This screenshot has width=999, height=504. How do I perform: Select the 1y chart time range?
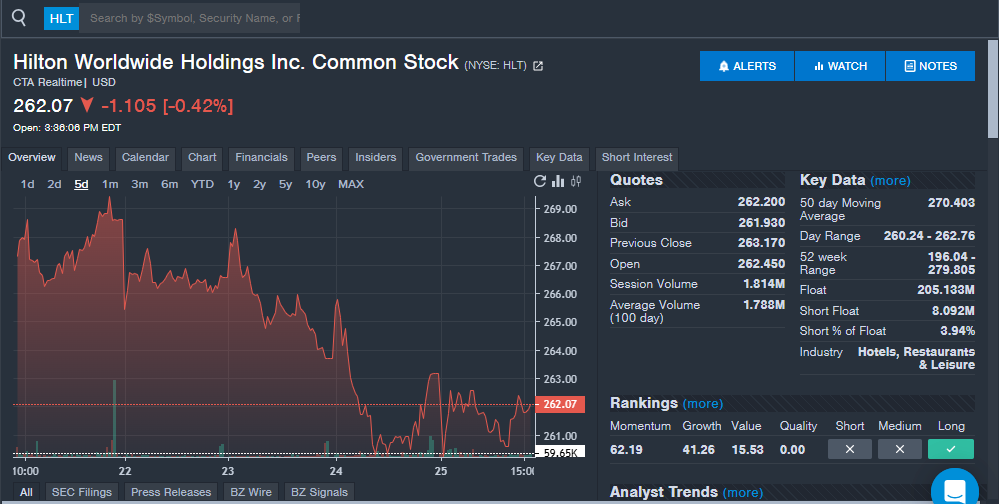(x=233, y=184)
